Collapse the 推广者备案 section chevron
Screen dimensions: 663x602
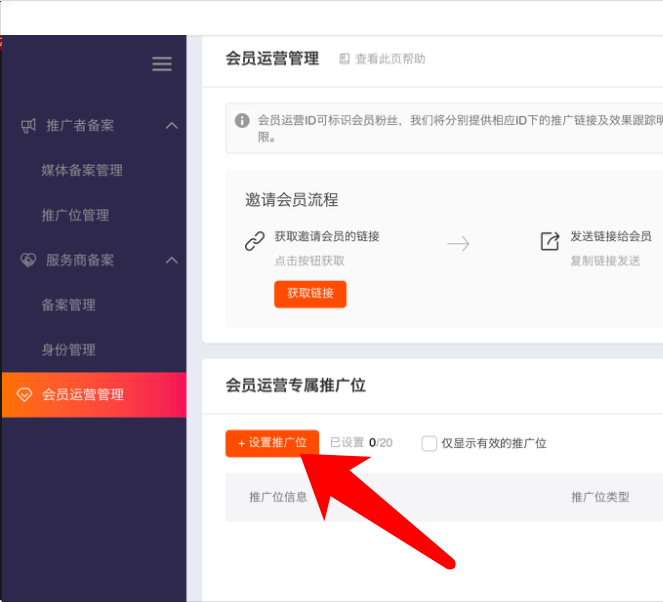click(x=171, y=126)
